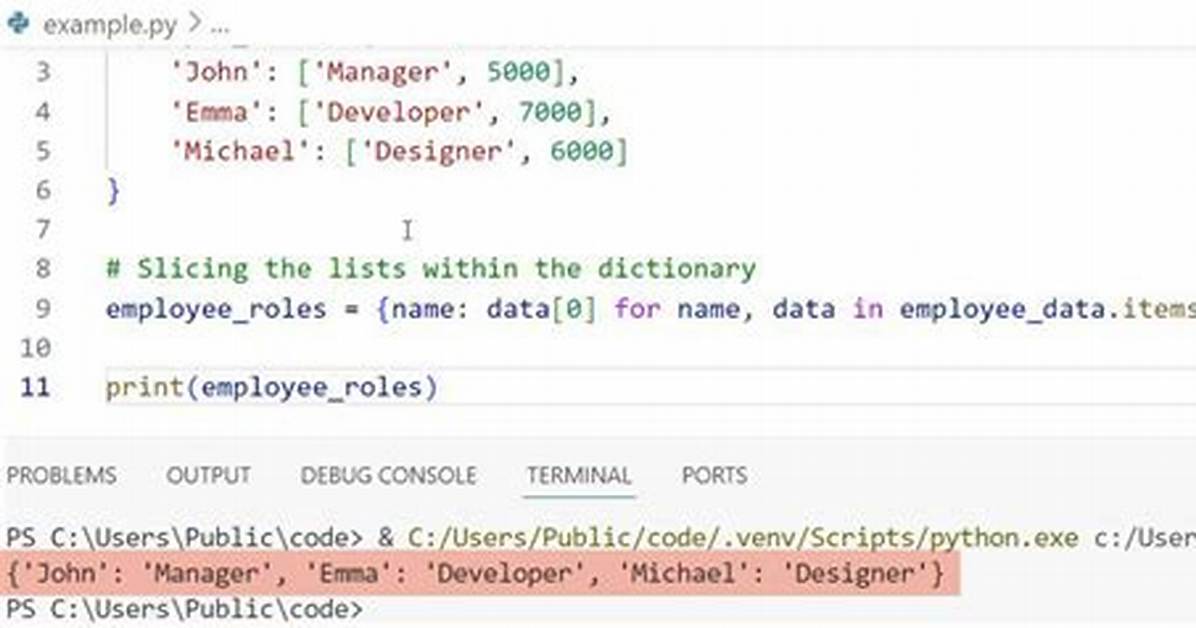The height and width of the screenshot is (628, 1196).
Task: Click the employee_roles variable on line 9
Action: click(x=216, y=309)
